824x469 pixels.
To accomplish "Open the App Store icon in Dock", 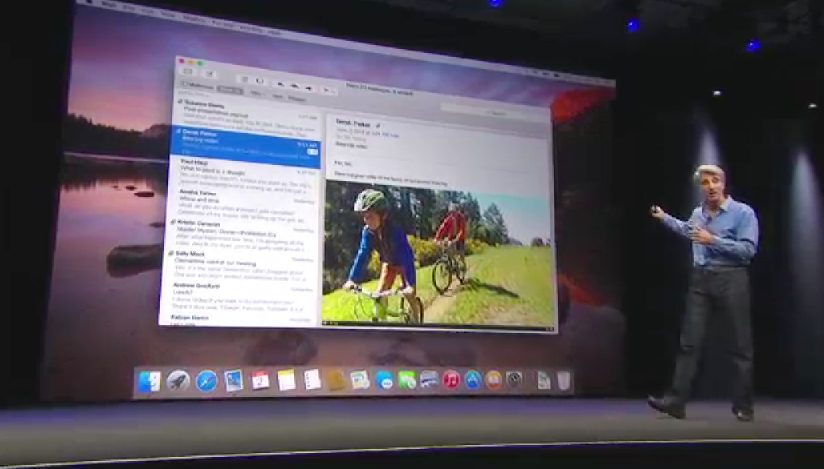I will point(473,381).
